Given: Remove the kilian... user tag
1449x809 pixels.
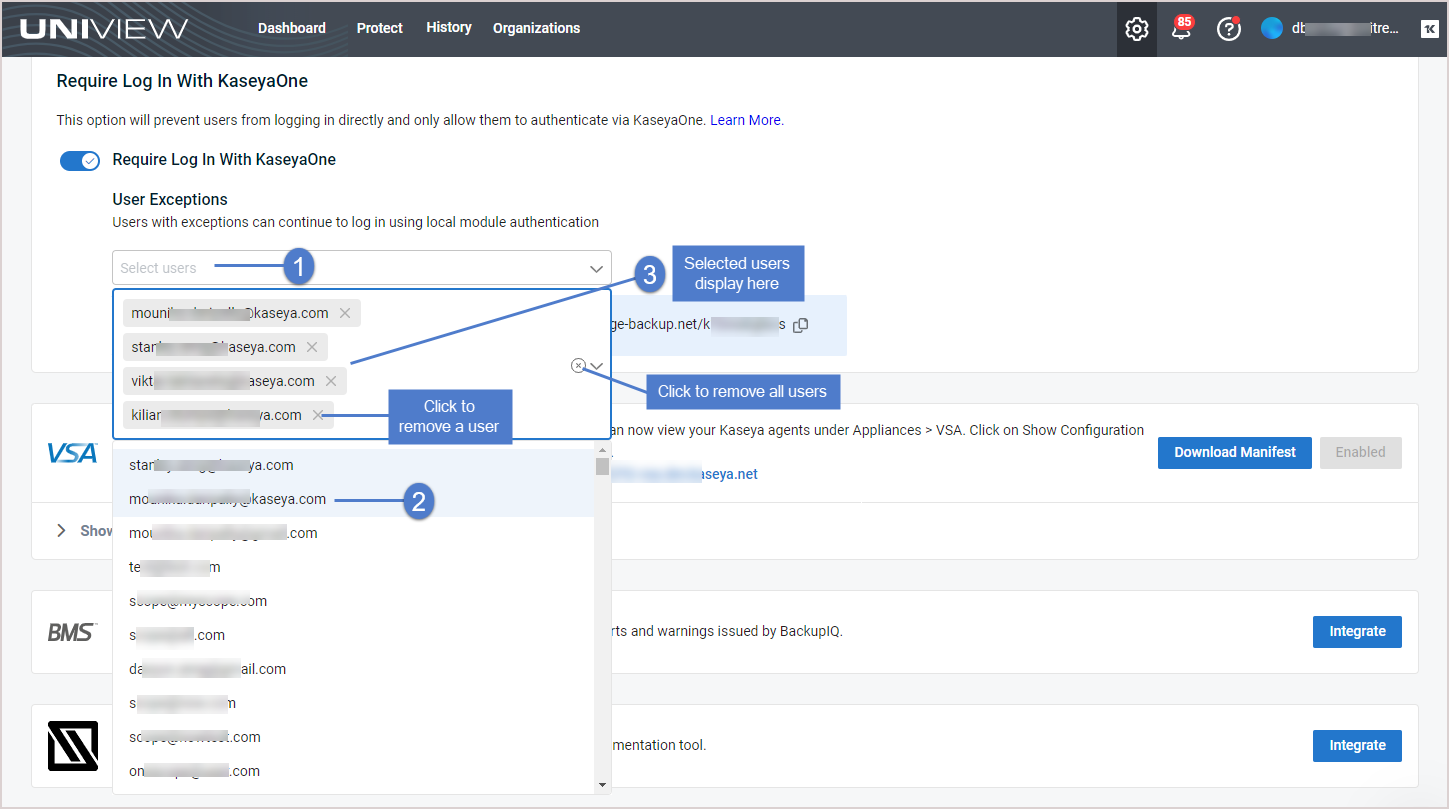Looking at the screenshot, I should click(x=318, y=415).
